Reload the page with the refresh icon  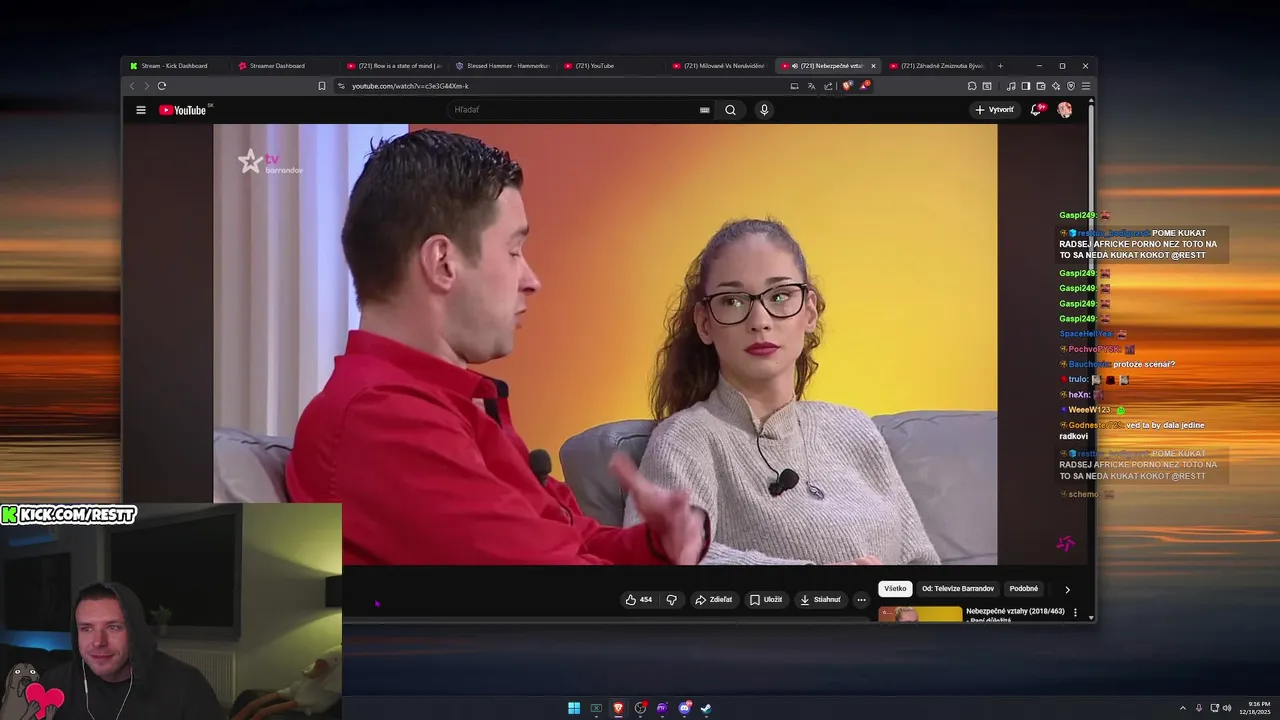point(162,86)
